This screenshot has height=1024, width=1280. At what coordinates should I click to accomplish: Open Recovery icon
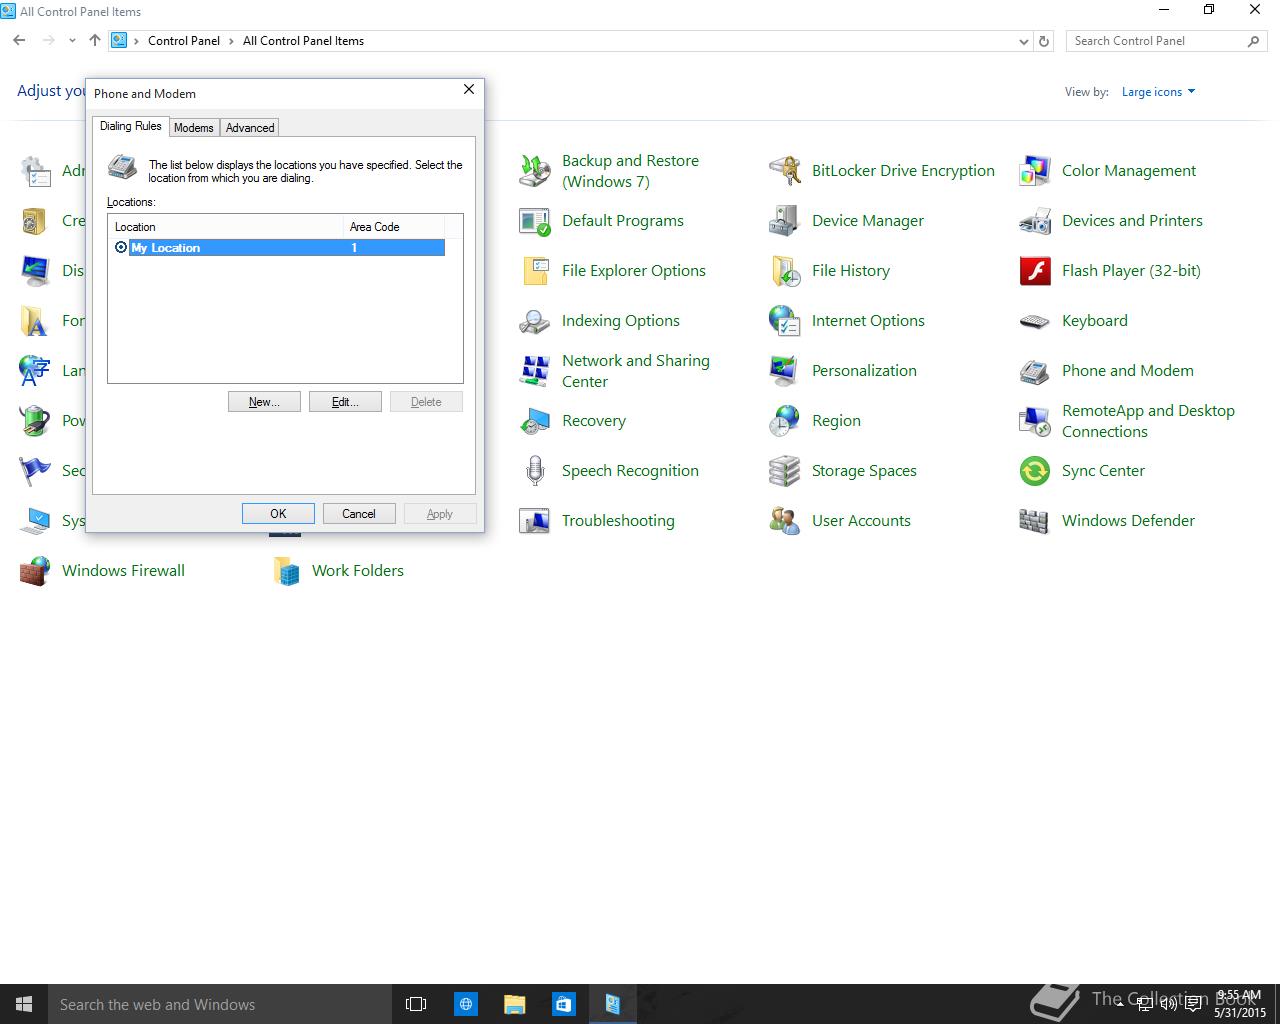[x=535, y=421]
